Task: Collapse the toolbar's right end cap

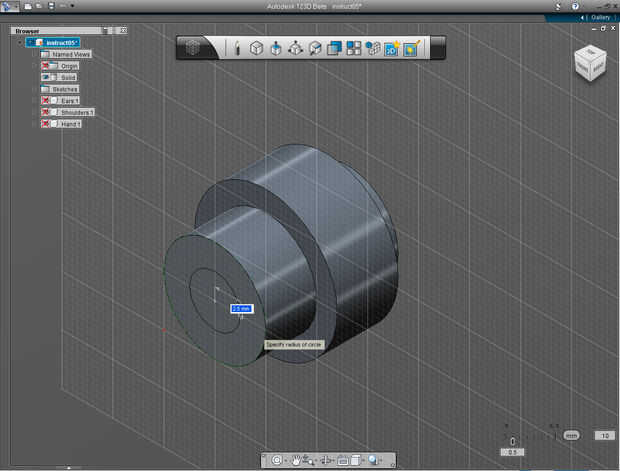Action: 438,48
